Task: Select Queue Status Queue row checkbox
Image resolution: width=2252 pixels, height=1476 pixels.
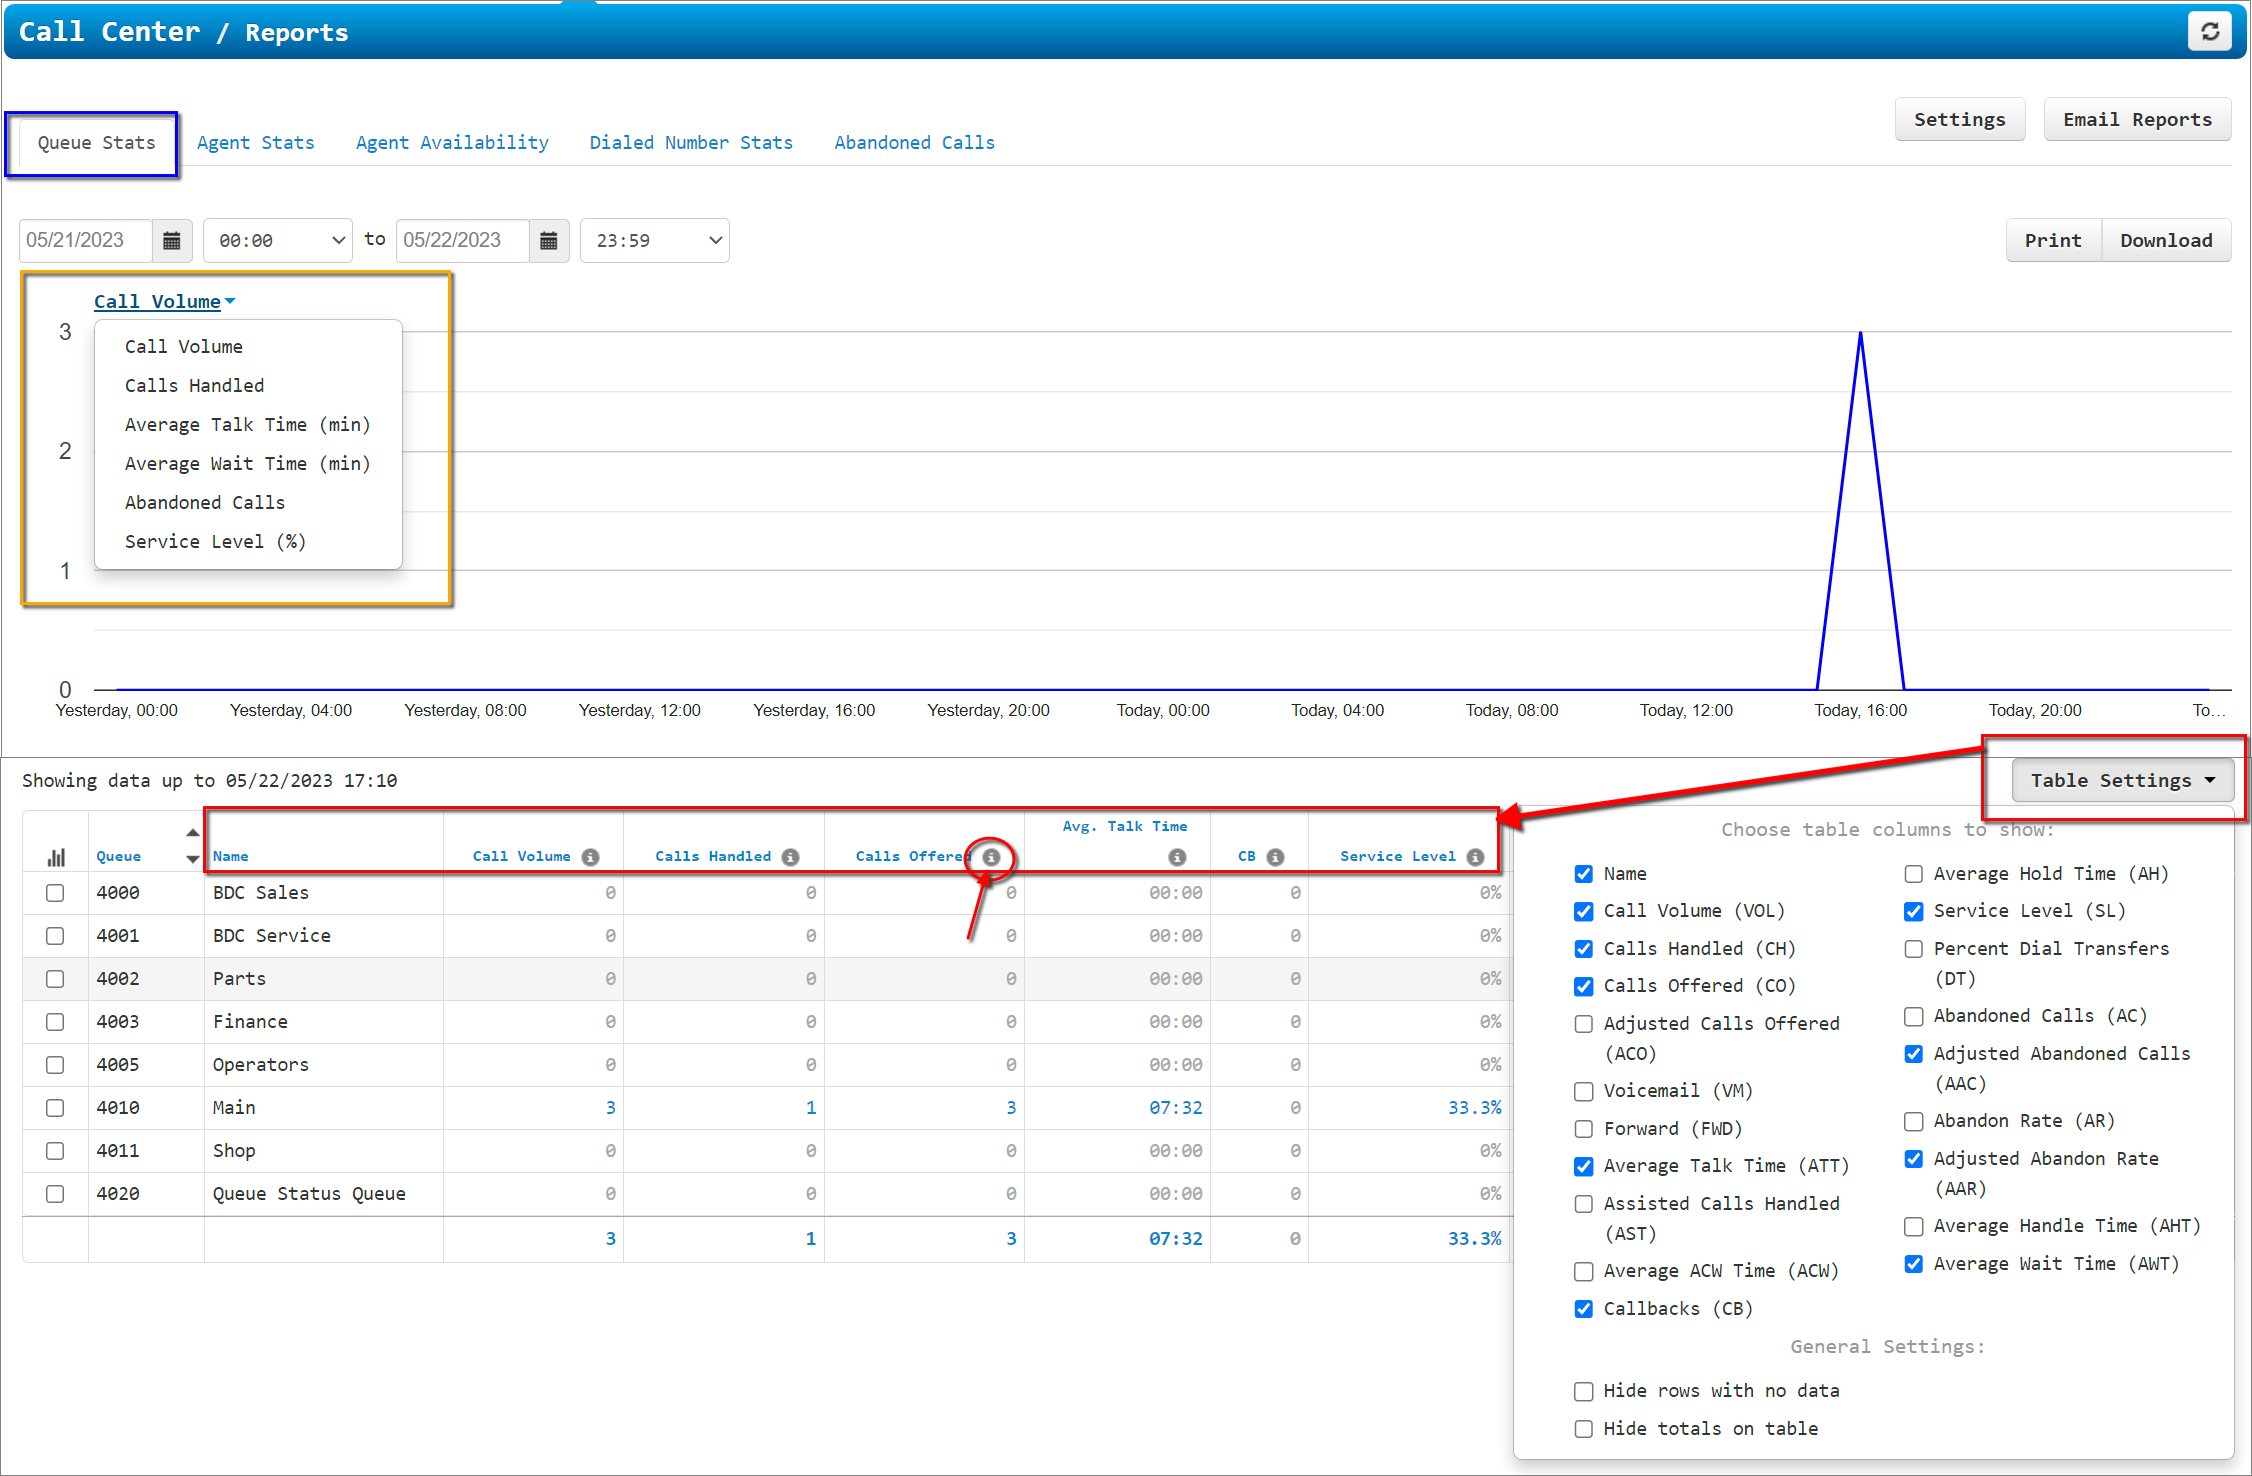Action: 55,1194
